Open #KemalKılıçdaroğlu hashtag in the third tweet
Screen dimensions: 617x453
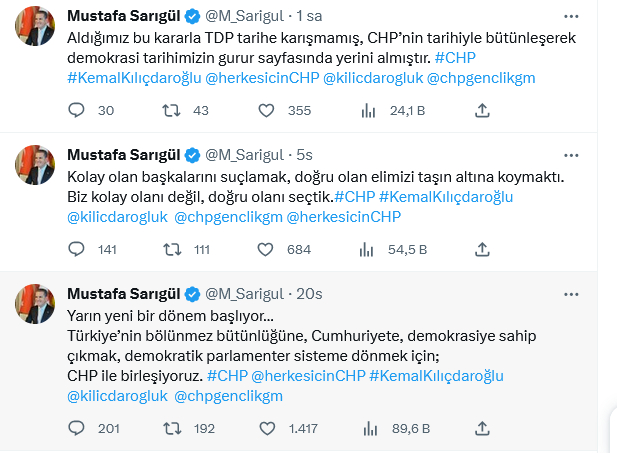tap(435, 375)
